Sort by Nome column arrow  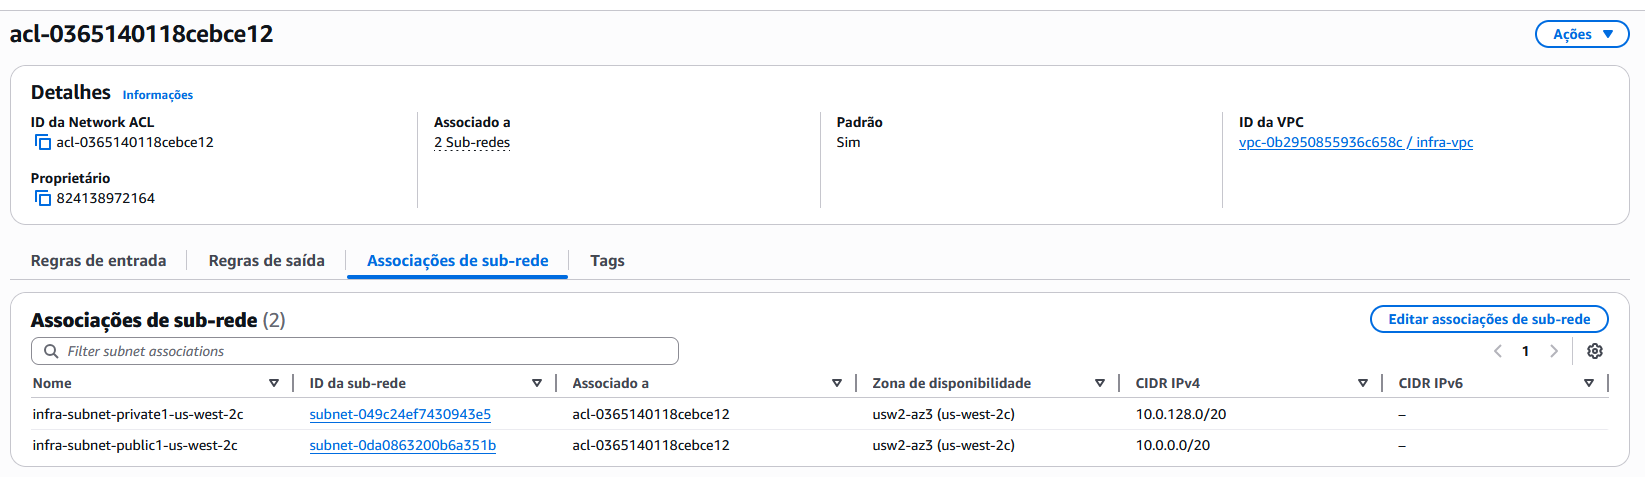[x=274, y=383]
